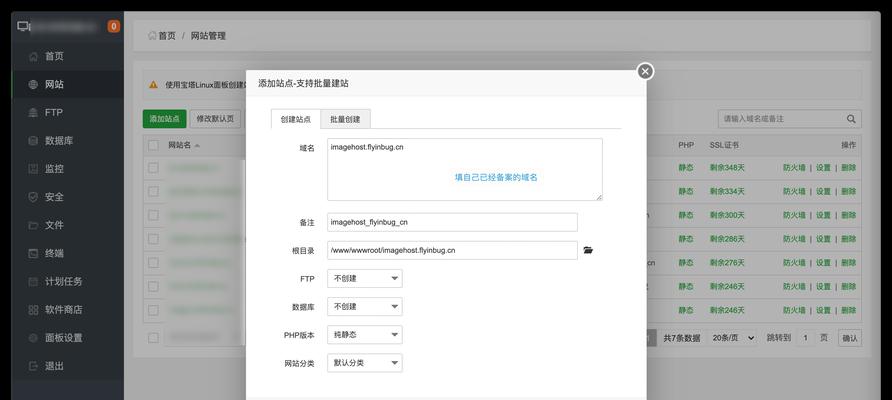Click the monitor icon at sidebar top

pos(23,26)
